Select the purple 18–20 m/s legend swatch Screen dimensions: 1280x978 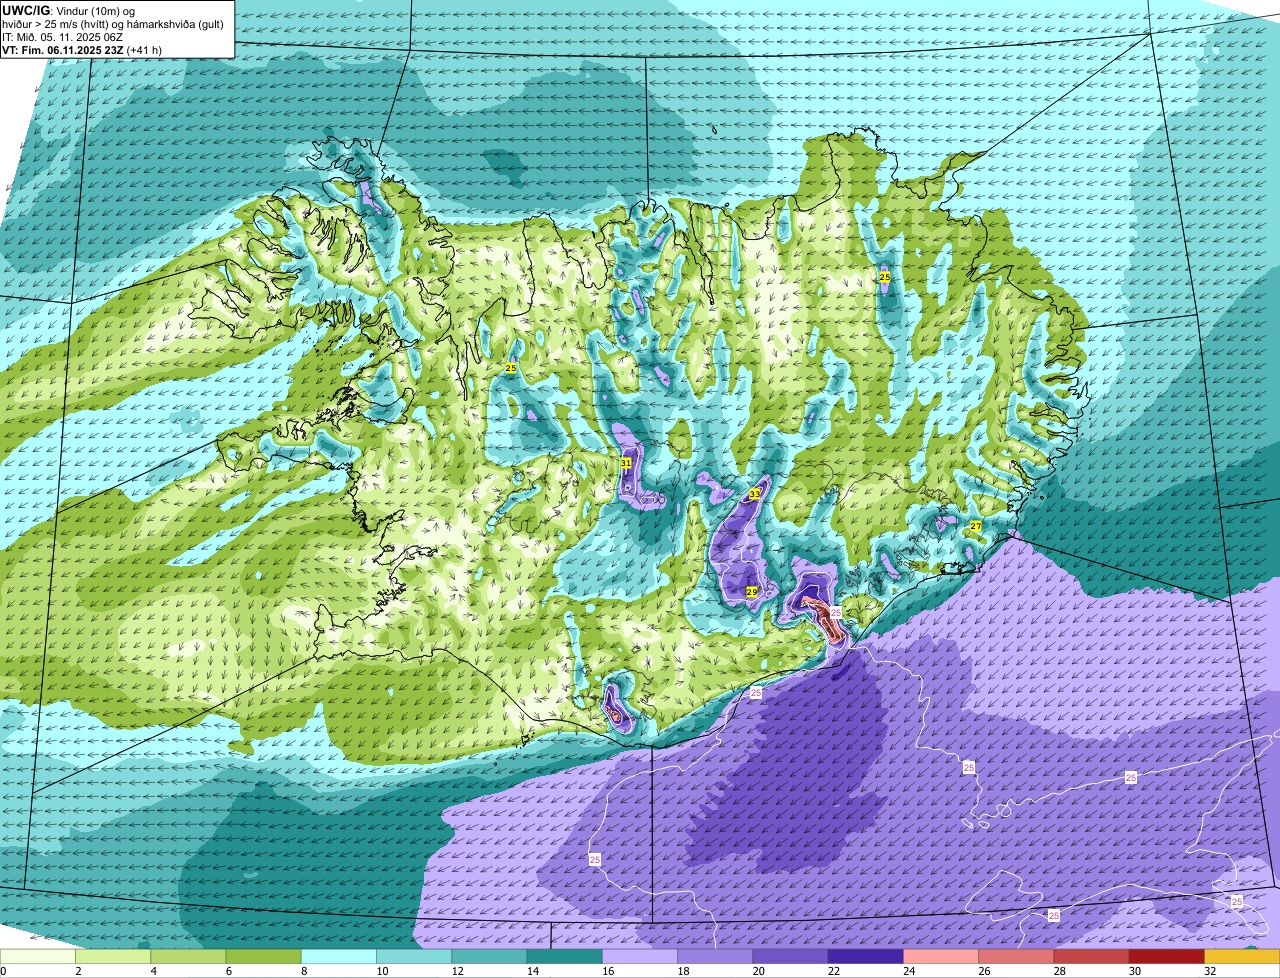click(x=715, y=957)
